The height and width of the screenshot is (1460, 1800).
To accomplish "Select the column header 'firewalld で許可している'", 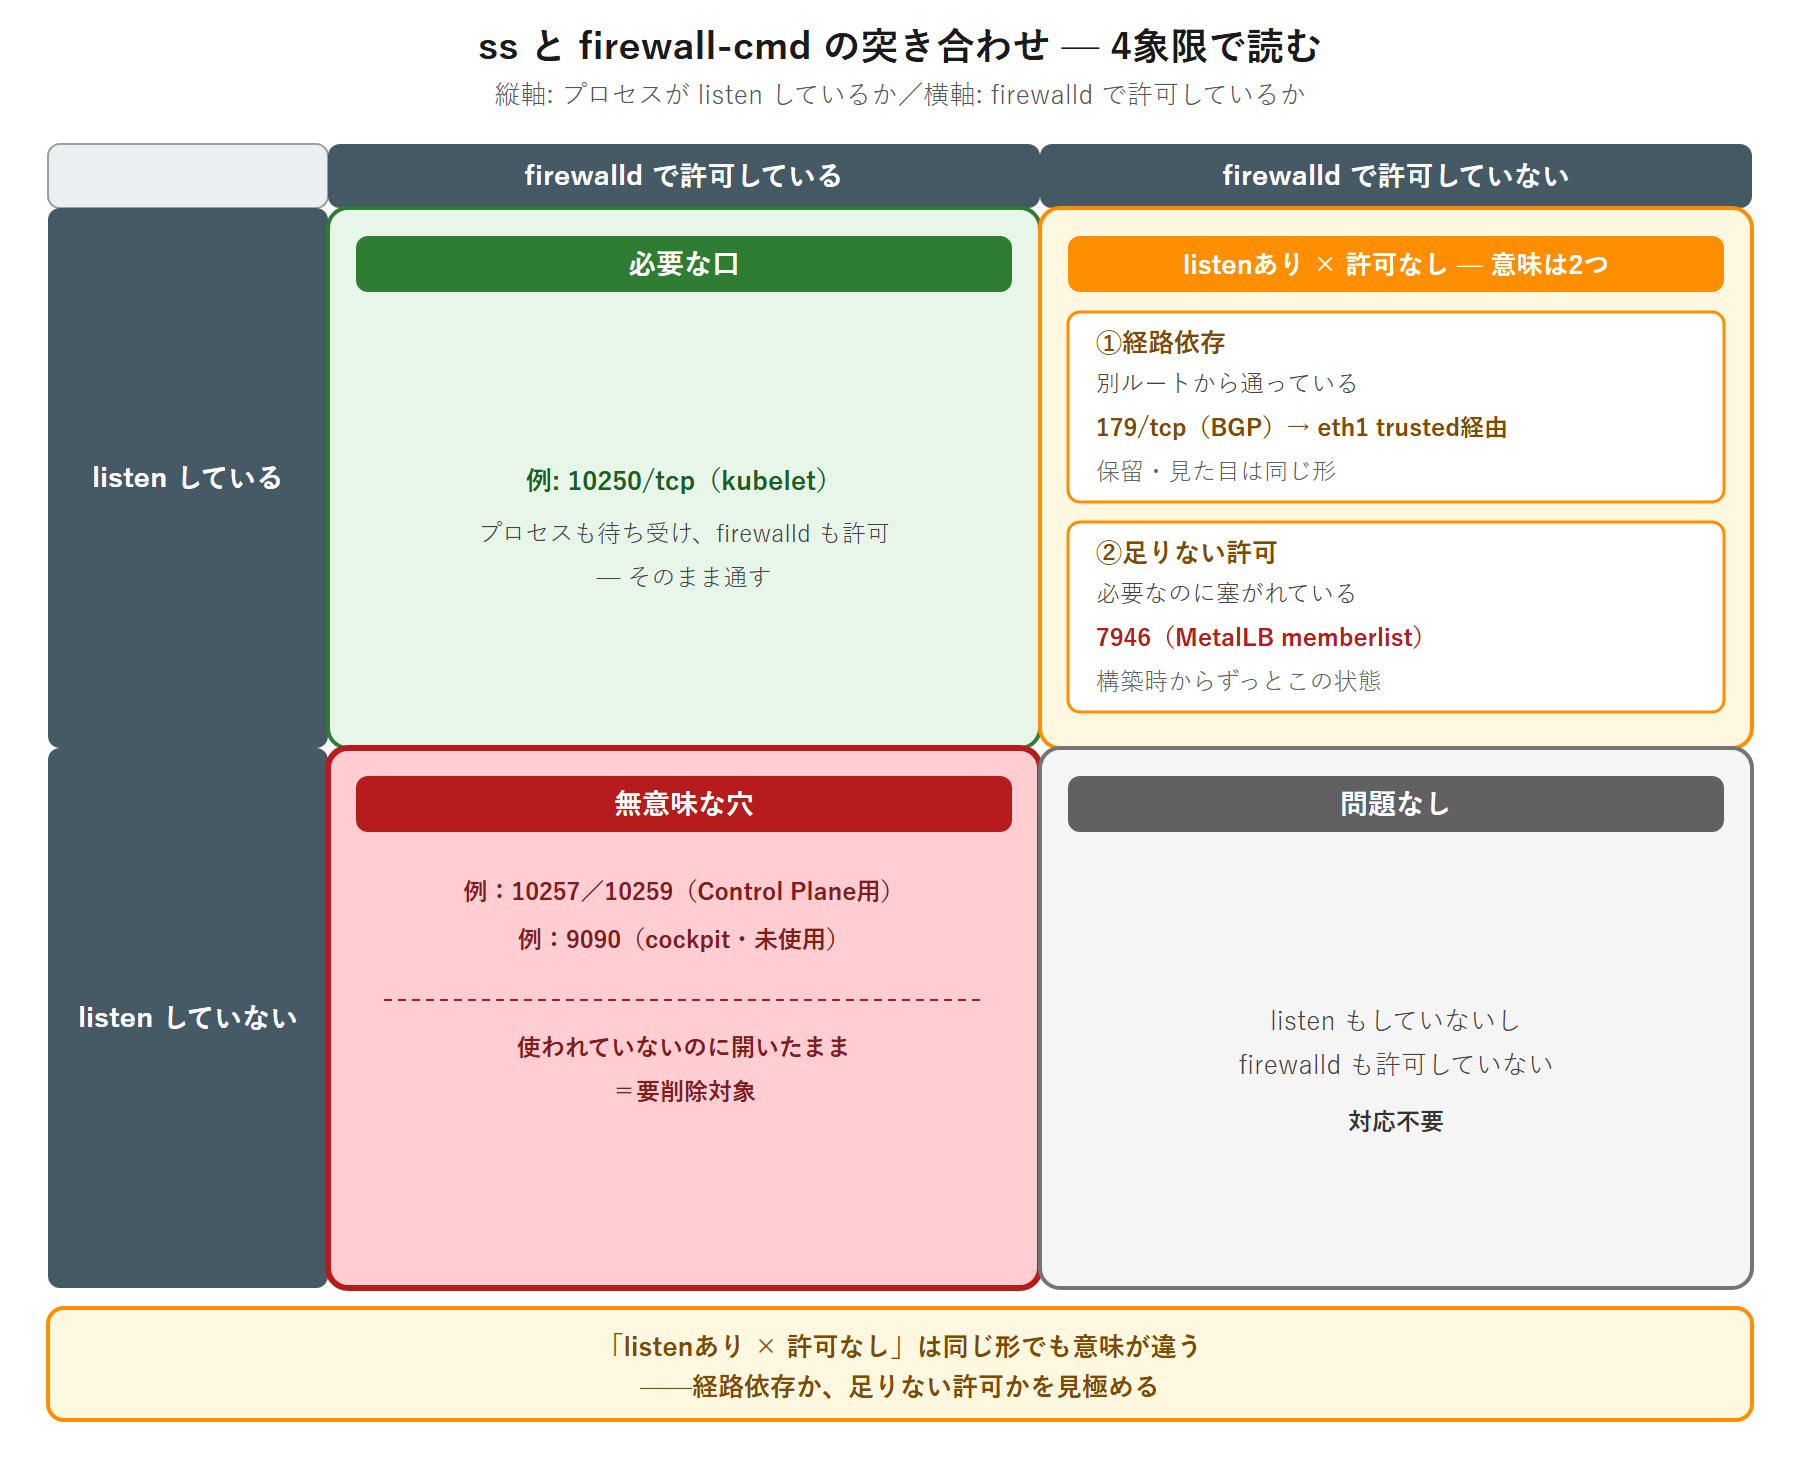I will [x=684, y=176].
